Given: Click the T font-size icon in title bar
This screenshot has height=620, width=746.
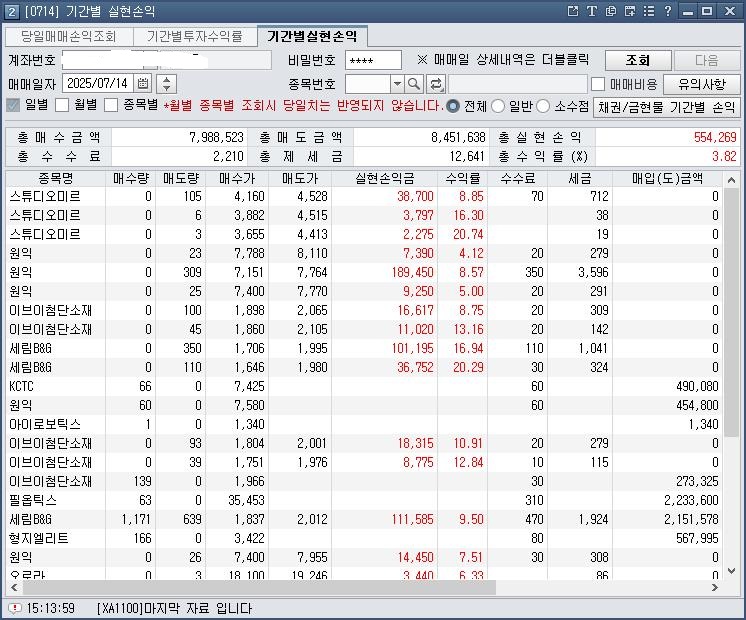Looking at the screenshot, I should point(591,11).
